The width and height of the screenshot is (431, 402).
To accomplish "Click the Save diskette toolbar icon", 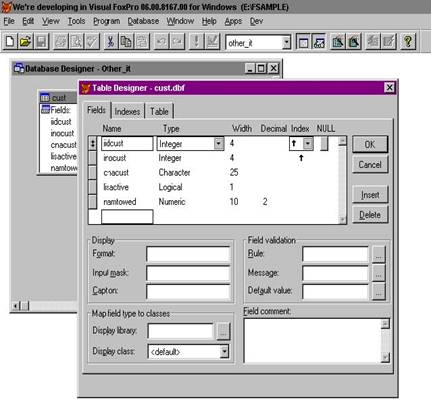I will (x=41, y=42).
